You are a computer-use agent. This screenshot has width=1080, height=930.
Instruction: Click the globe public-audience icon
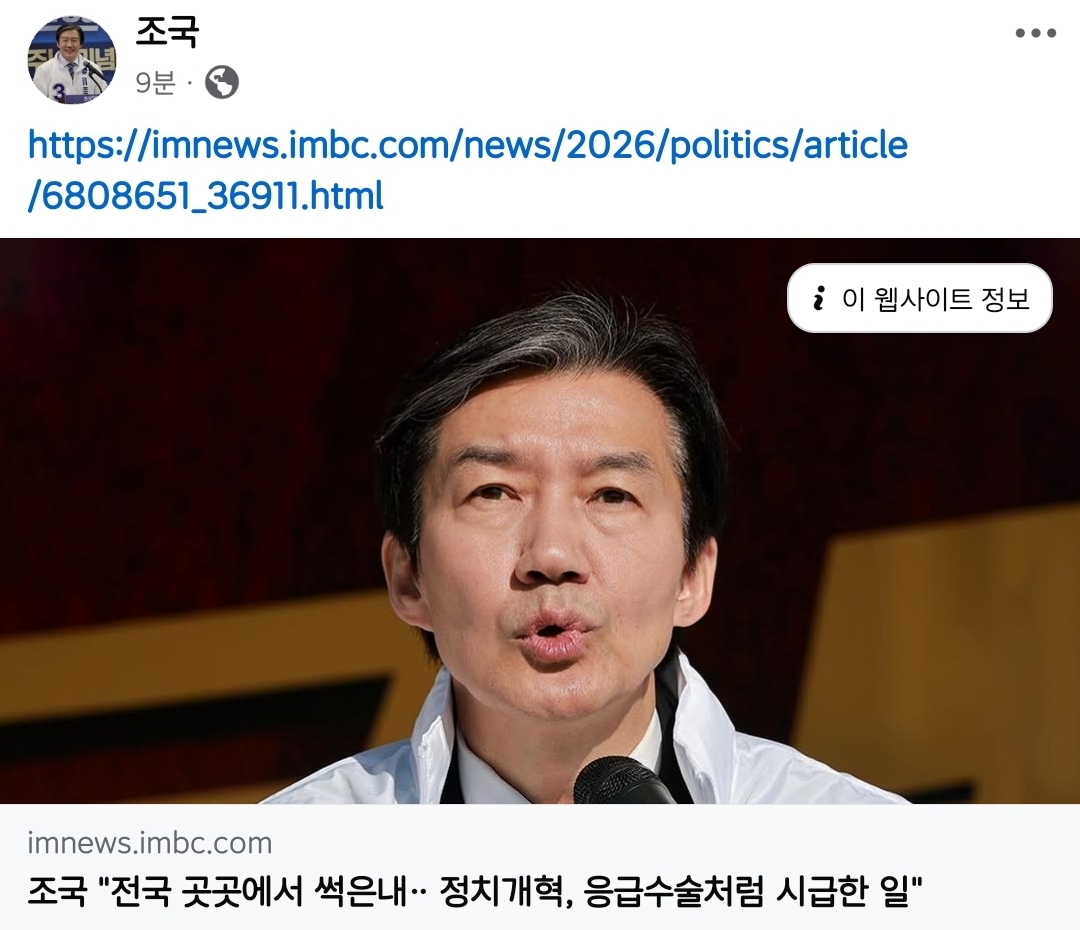click(222, 83)
